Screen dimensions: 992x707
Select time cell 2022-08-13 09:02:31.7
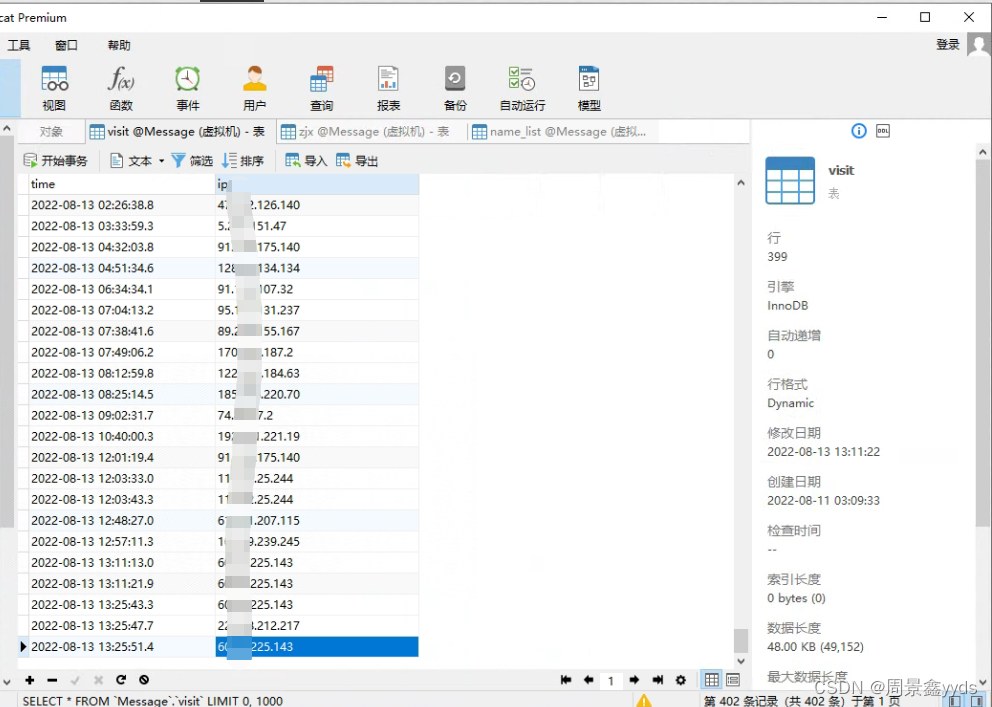(x=122, y=415)
